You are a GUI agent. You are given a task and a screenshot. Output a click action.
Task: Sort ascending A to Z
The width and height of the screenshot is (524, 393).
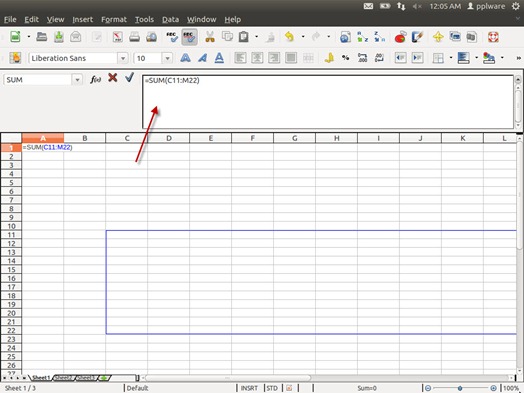click(x=362, y=37)
